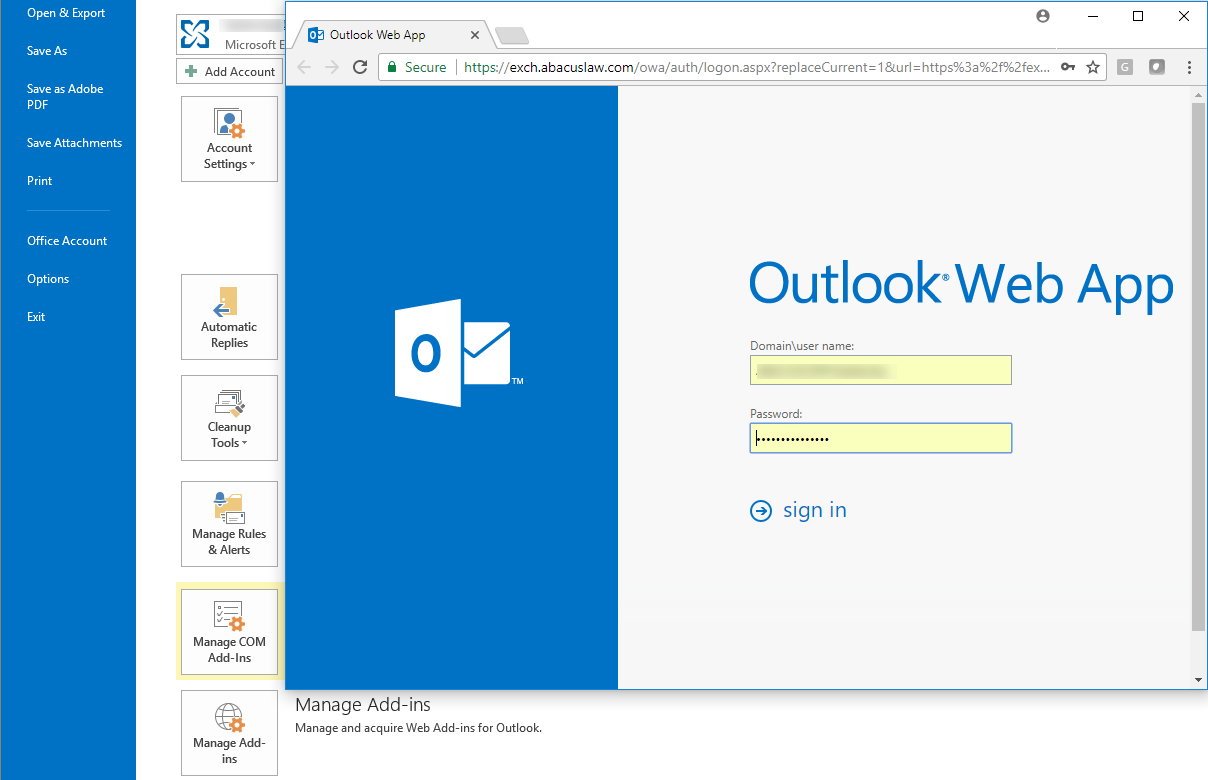1208x780 pixels.
Task: Choose Exit in backstage menu
Action: [36, 317]
